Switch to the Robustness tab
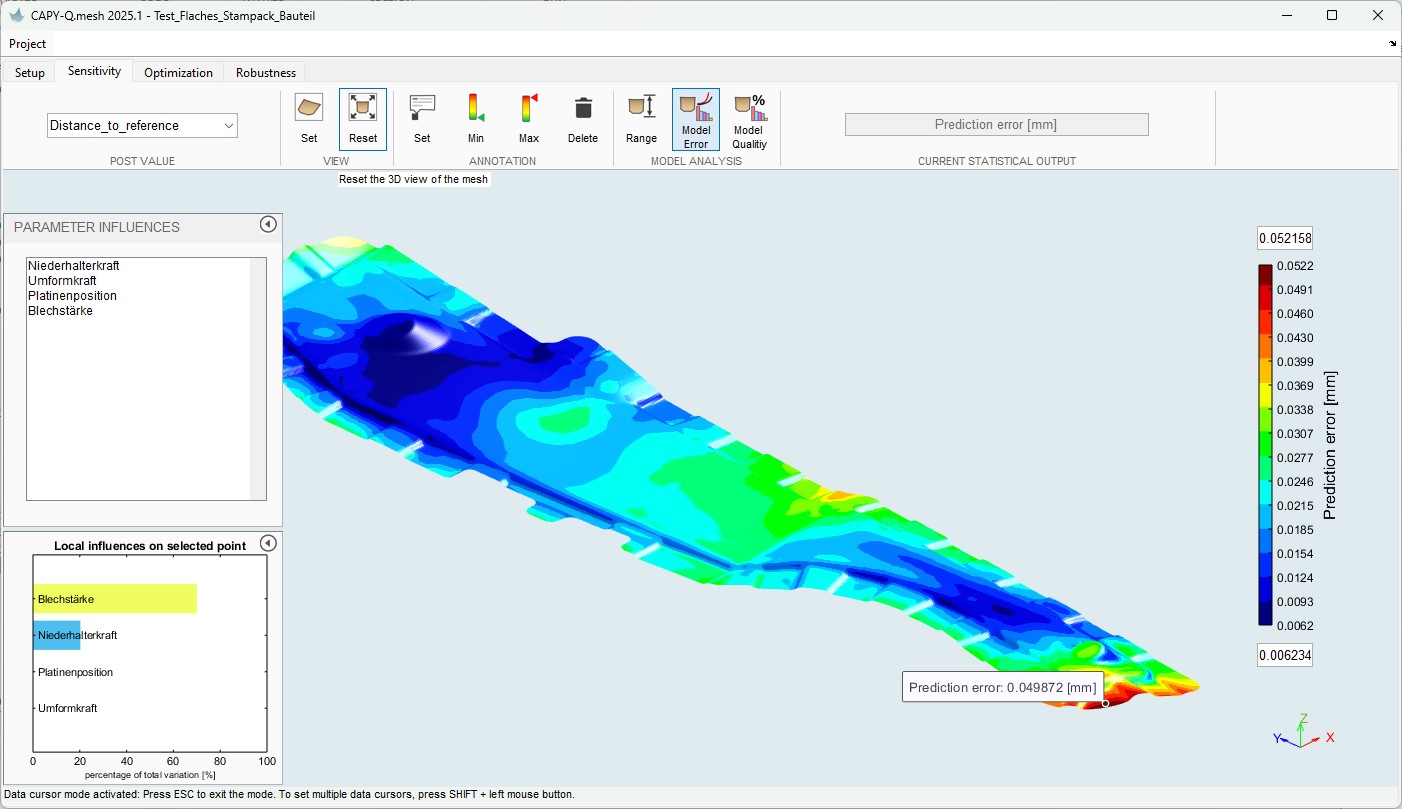Viewport: 1402px width, 809px height. [x=266, y=72]
